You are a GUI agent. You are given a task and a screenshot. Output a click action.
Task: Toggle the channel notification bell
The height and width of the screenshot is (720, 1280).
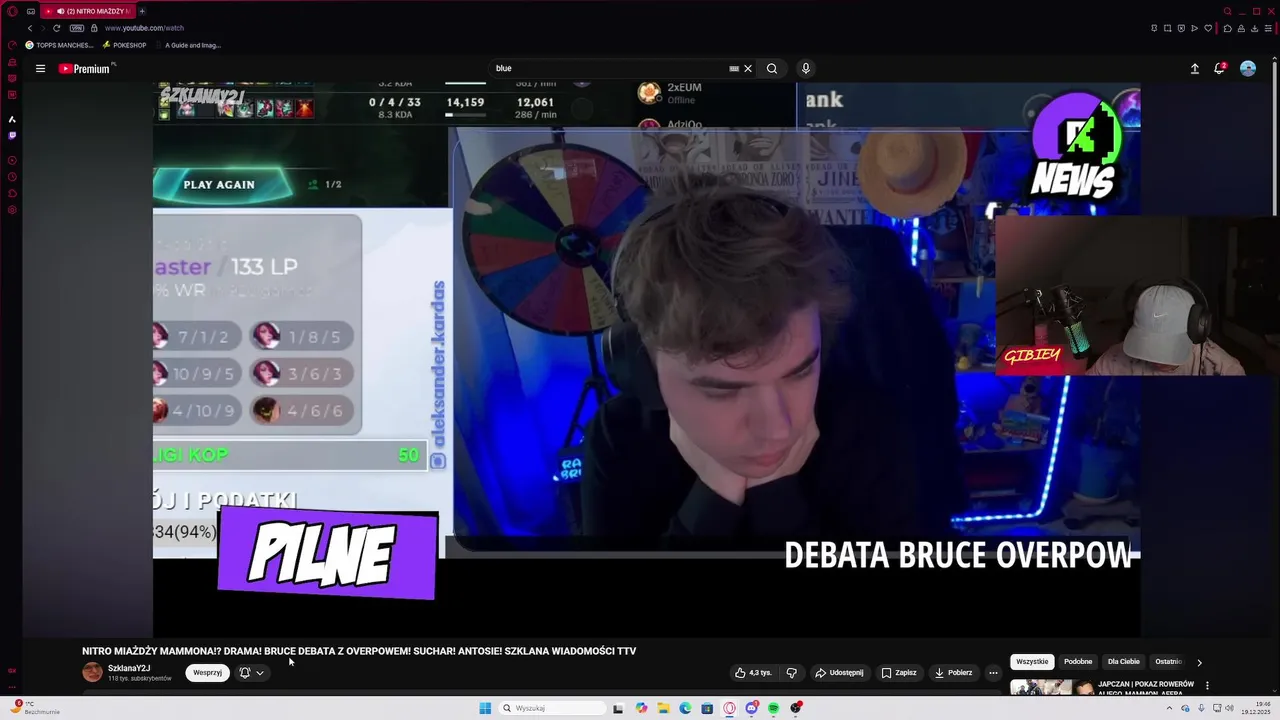pyautogui.click(x=244, y=673)
